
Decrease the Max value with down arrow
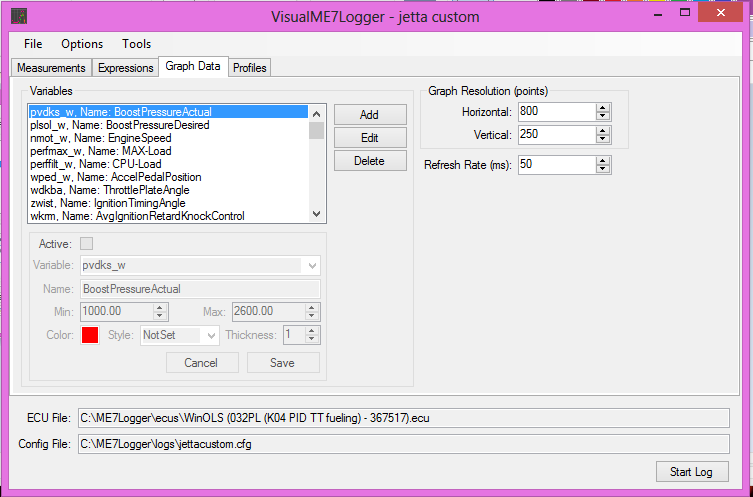pos(312,315)
